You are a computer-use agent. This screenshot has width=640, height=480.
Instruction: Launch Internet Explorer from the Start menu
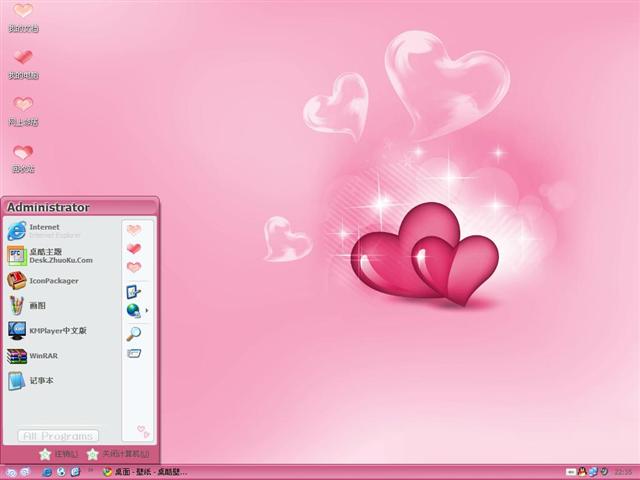(44, 231)
